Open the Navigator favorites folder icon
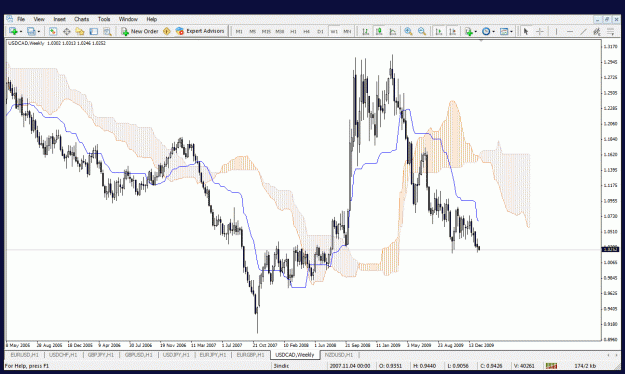 80,31
